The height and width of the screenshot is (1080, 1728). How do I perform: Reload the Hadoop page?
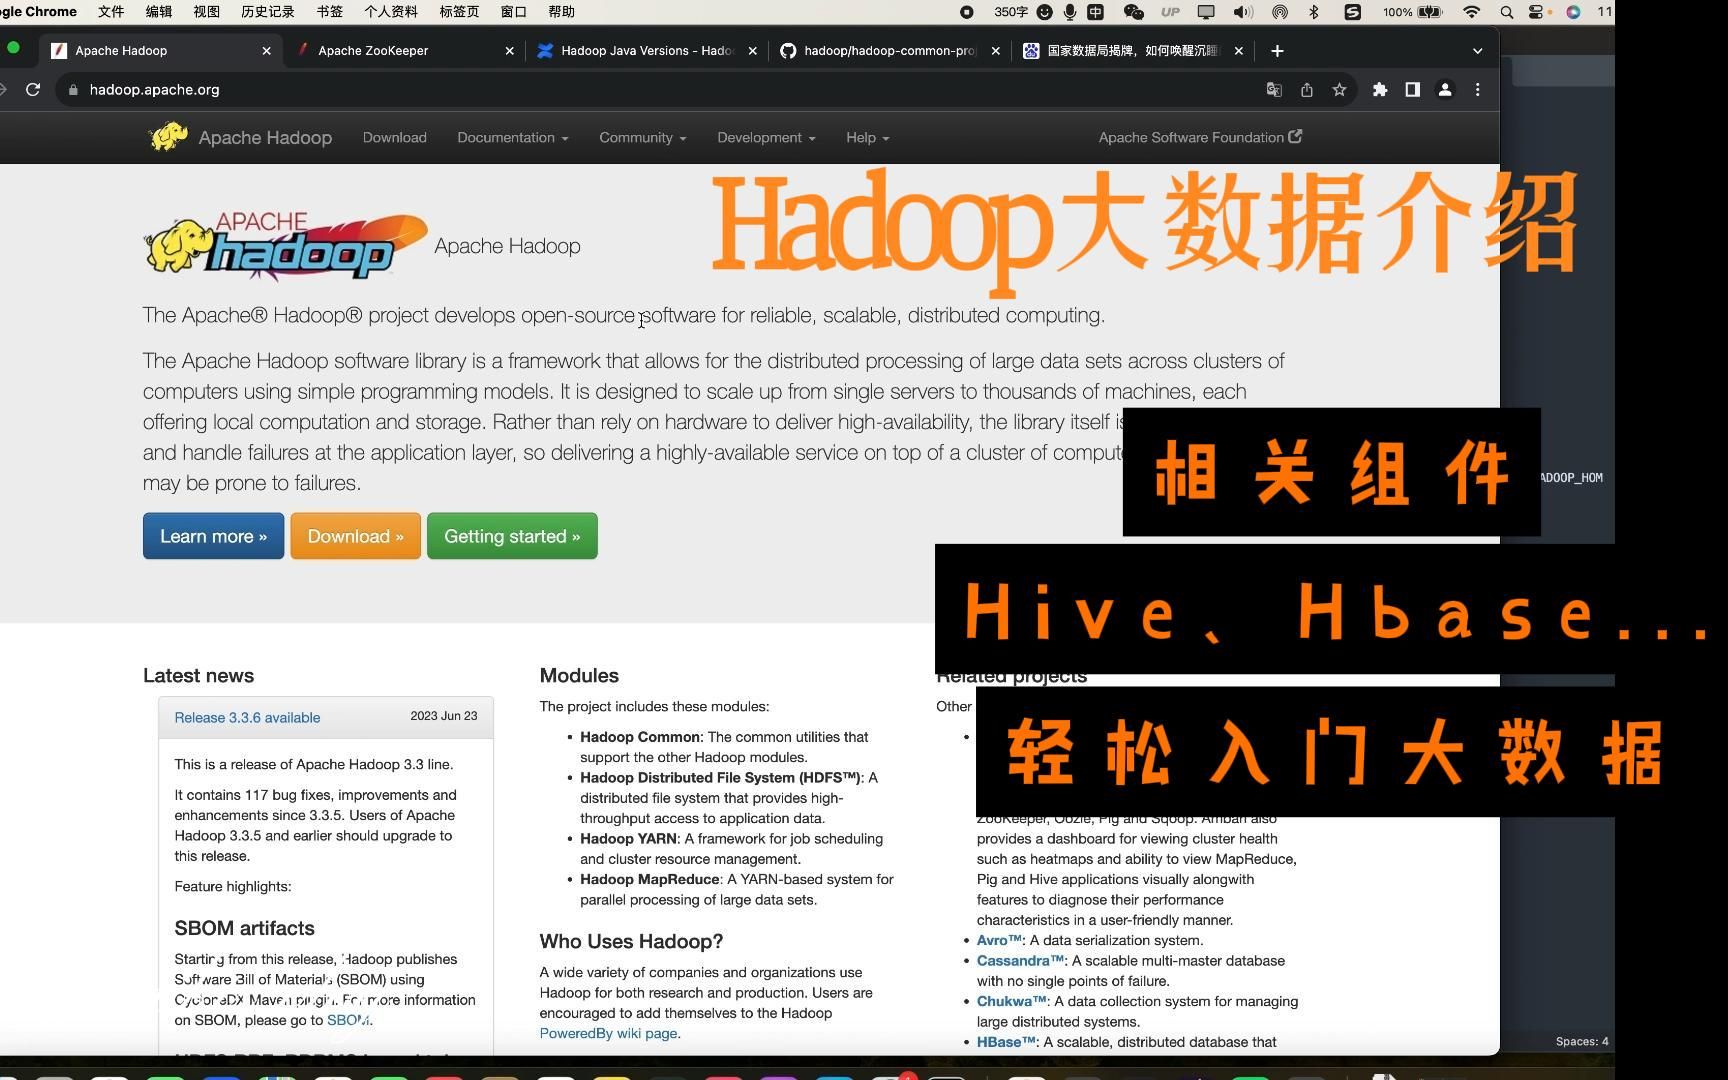33,90
